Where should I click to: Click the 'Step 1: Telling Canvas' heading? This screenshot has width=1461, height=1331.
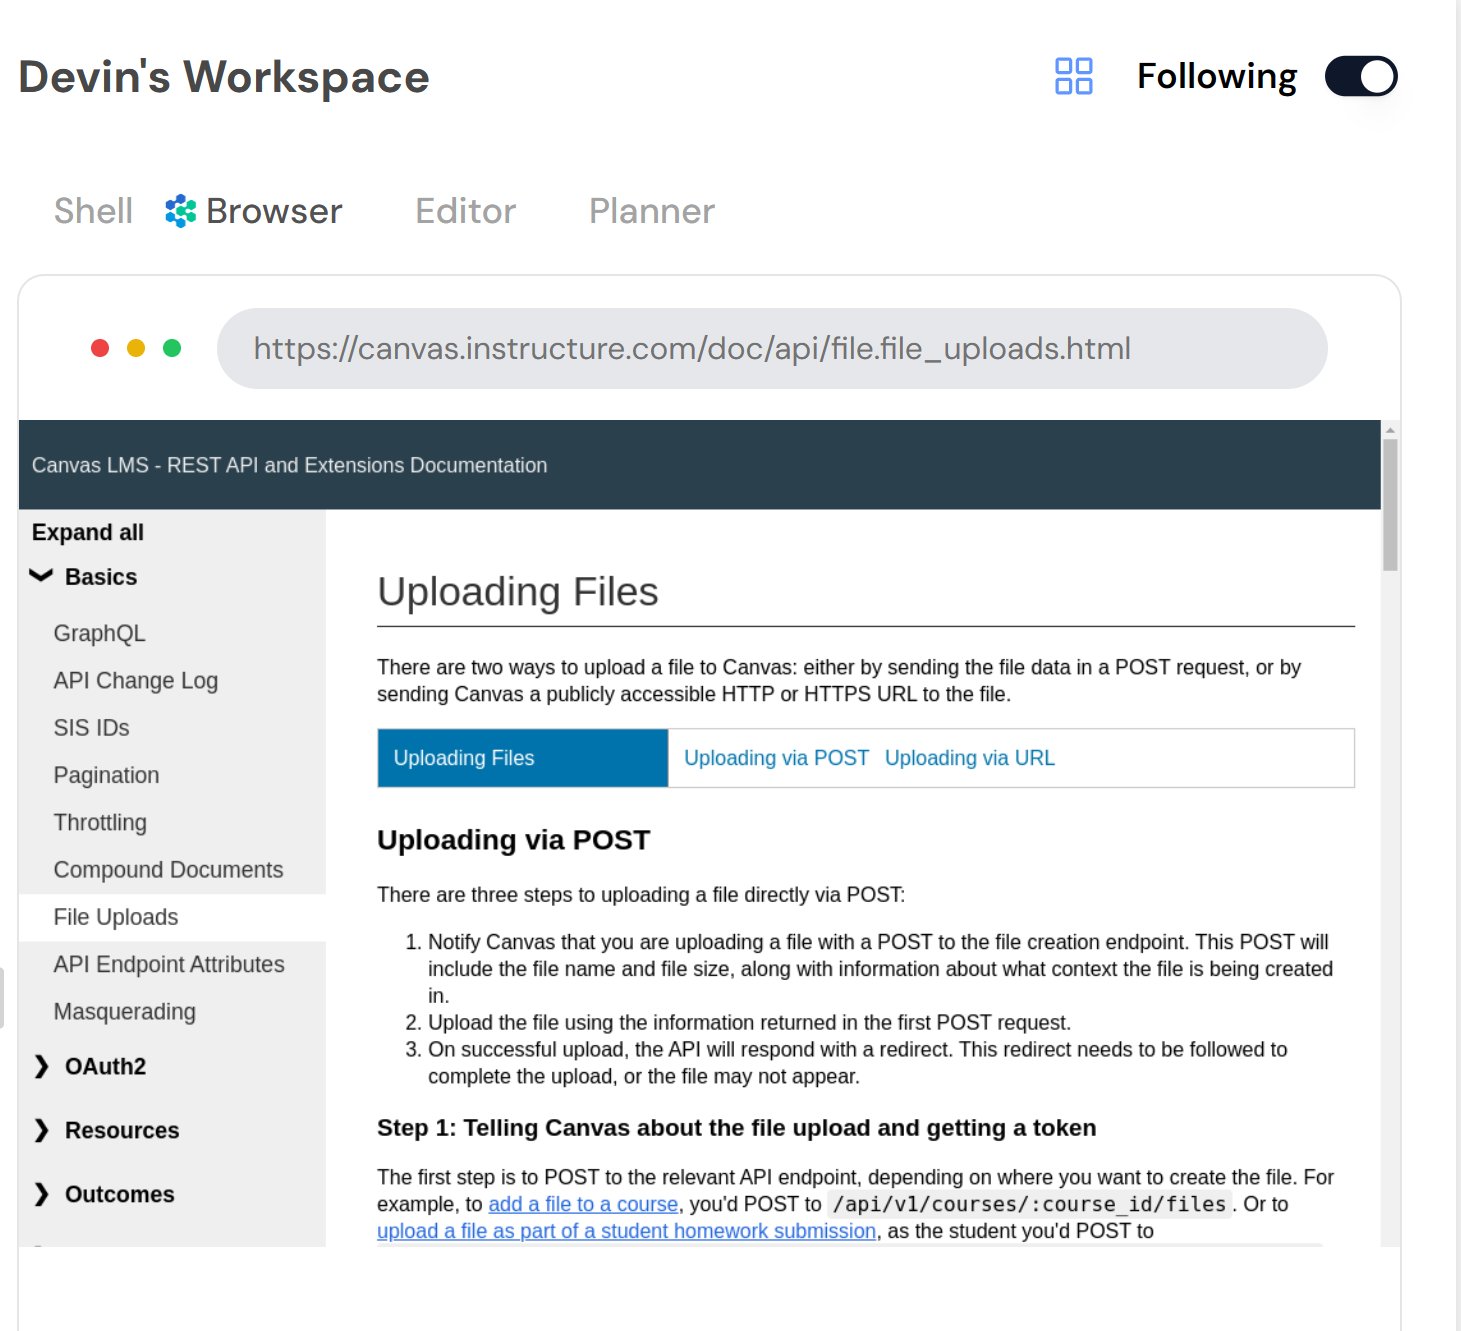(x=736, y=1128)
